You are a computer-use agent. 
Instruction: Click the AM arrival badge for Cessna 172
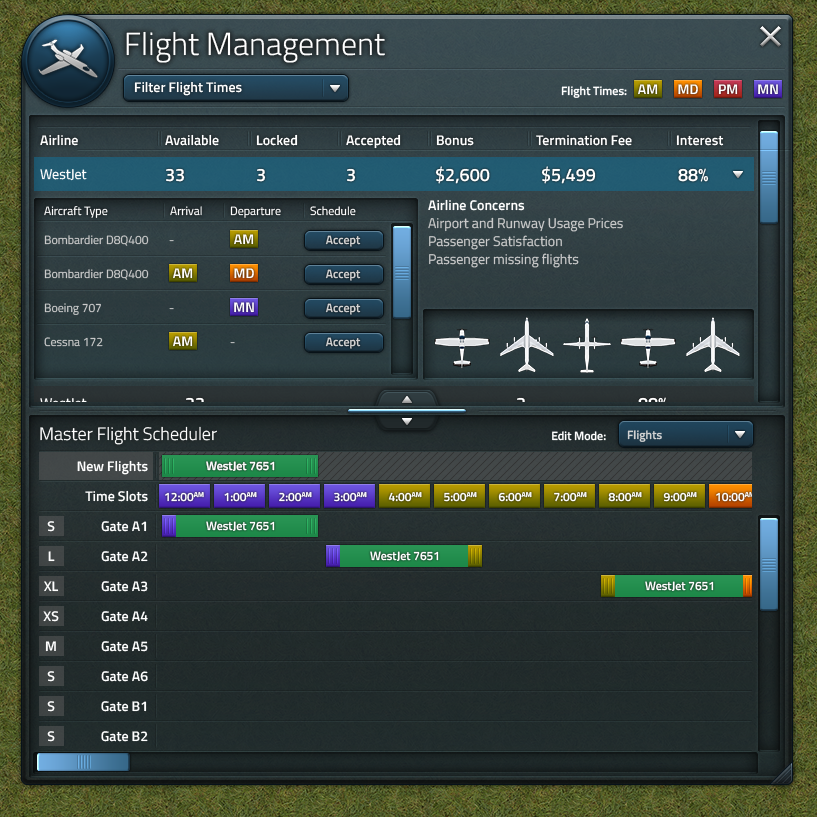click(183, 341)
